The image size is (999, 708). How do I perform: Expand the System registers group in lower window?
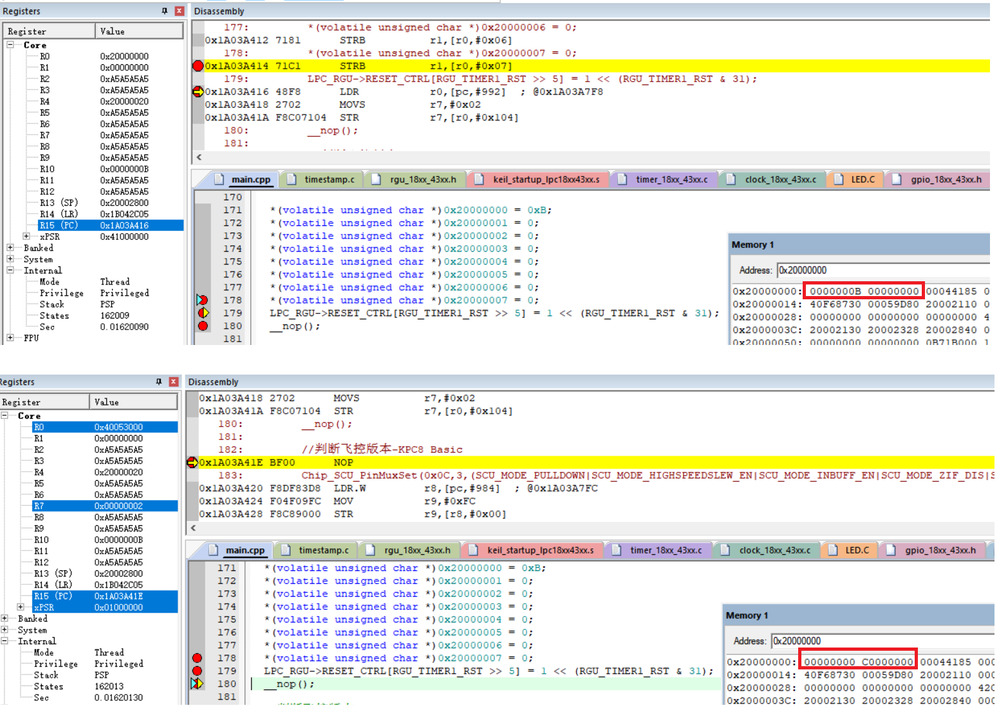(x=4, y=630)
